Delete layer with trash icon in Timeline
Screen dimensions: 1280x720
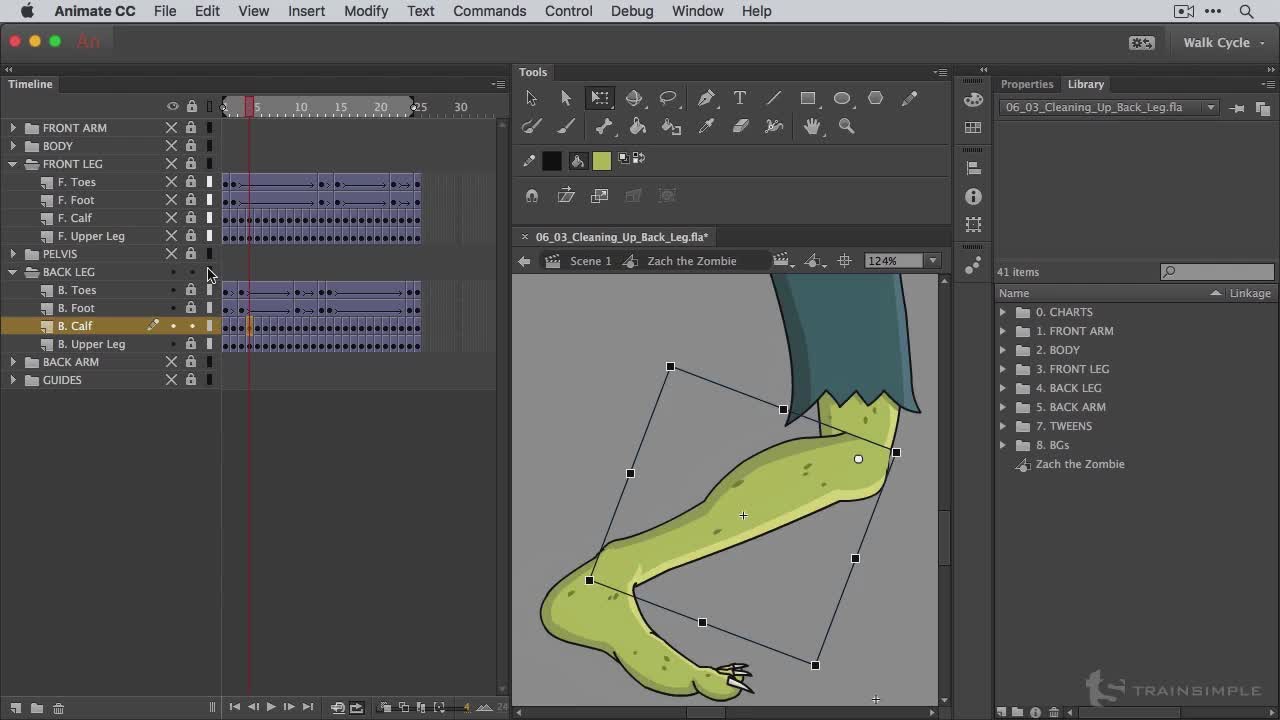click(58, 708)
